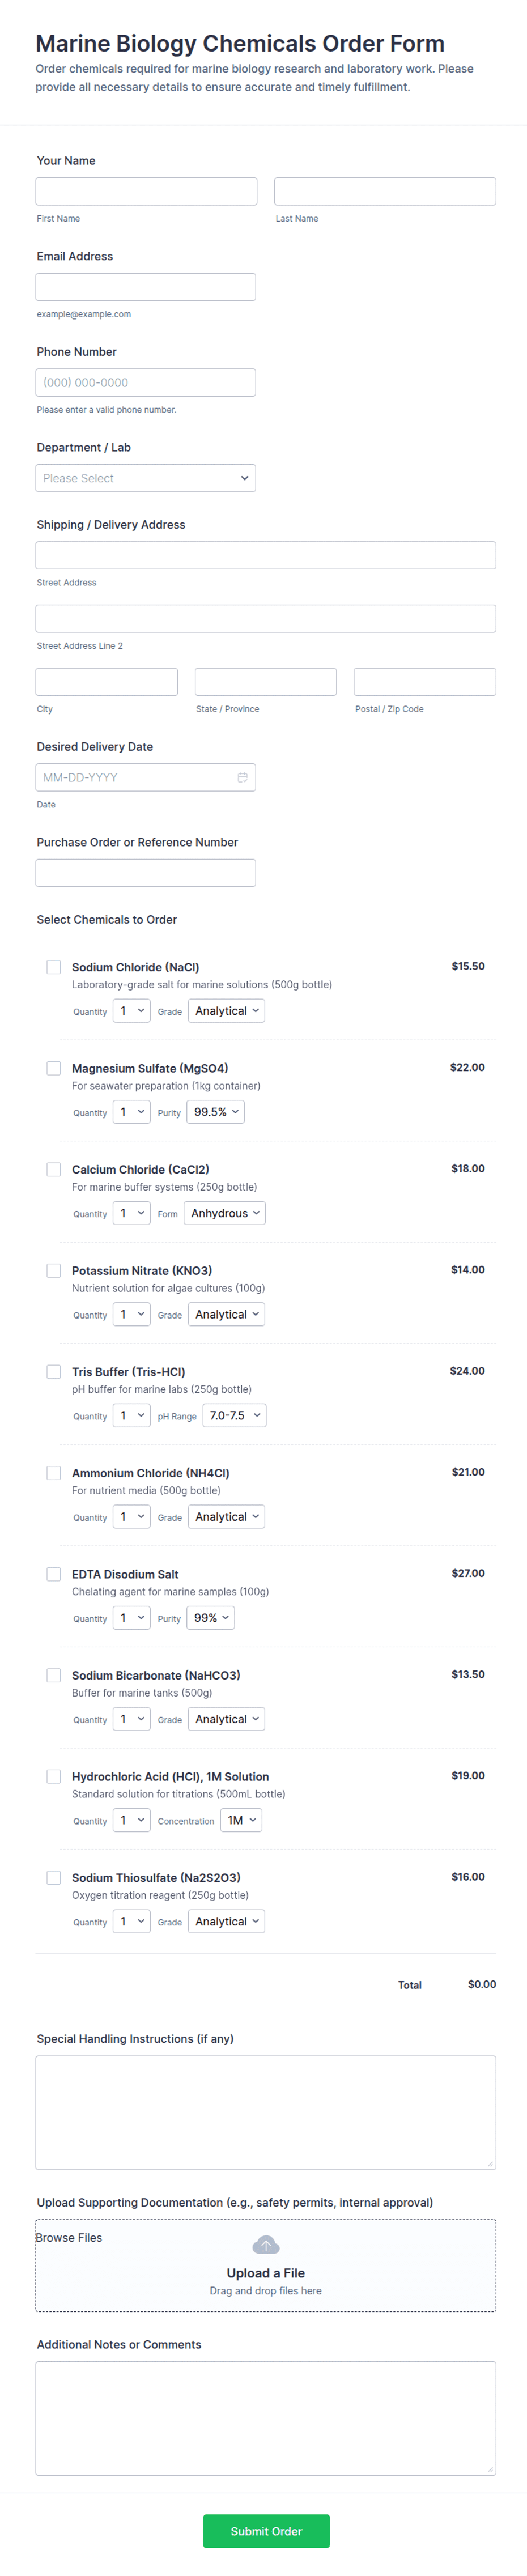Tick the EDTA Disodium Salt checkbox
The height and width of the screenshot is (2576, 527).
coord(54,1574)
